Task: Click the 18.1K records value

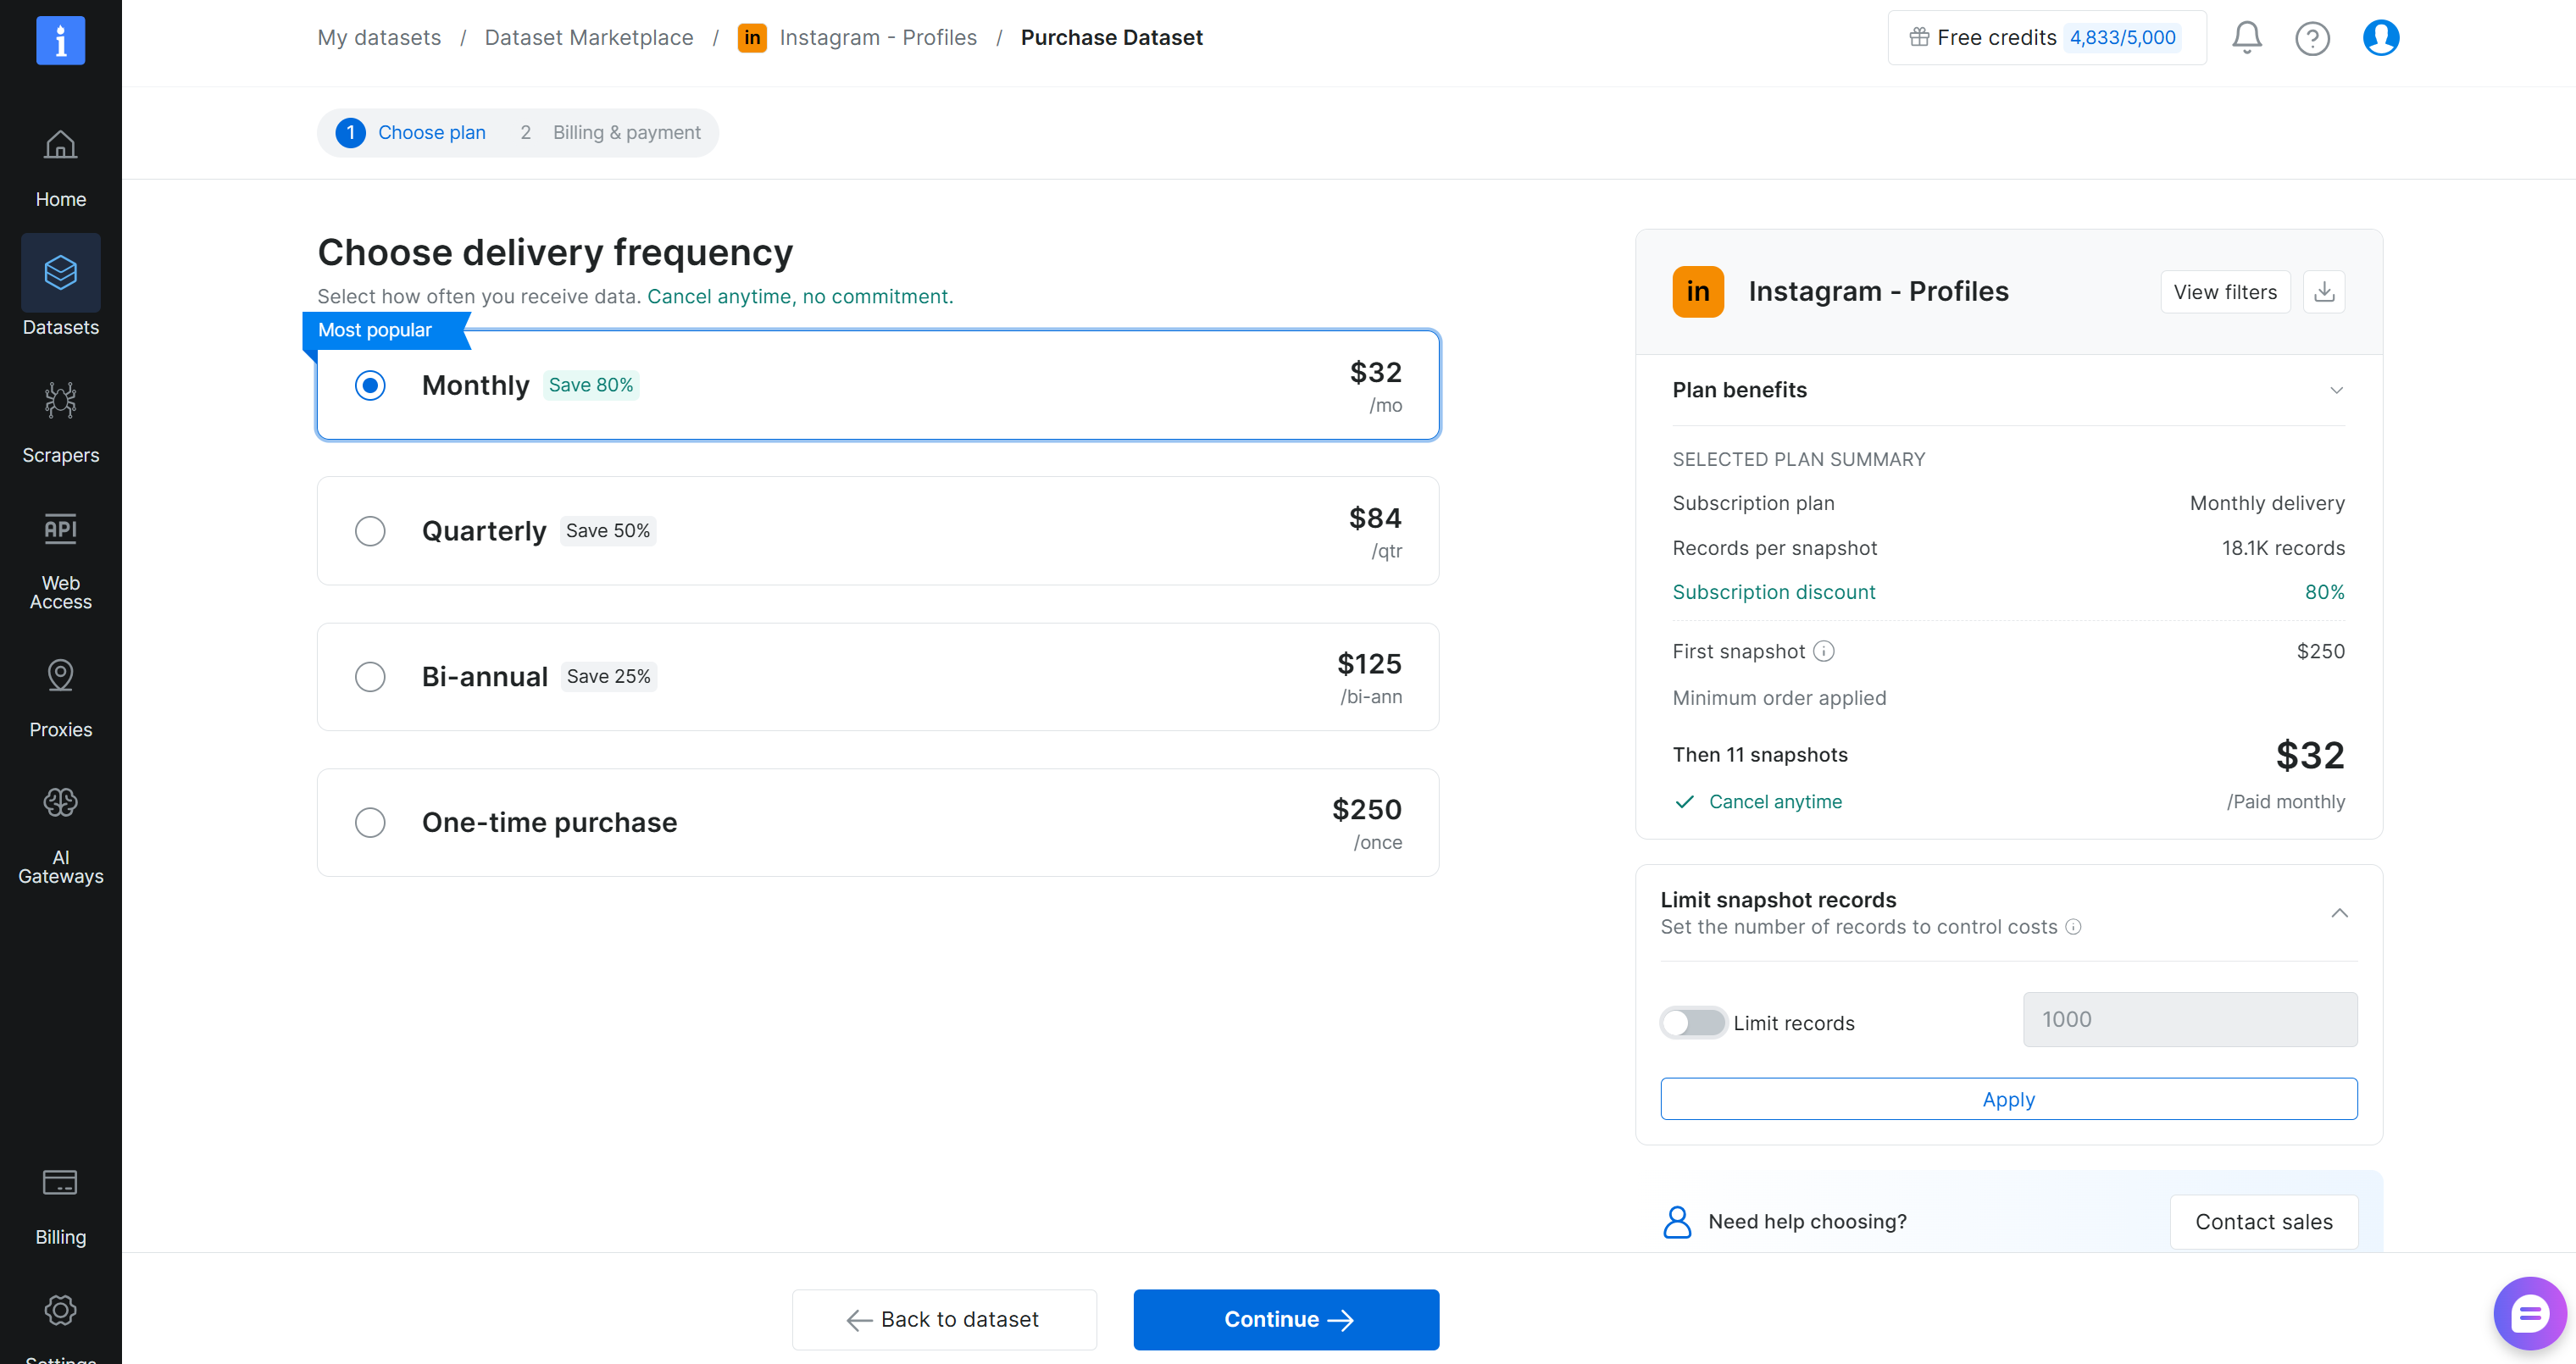Action: (2283, 548)
